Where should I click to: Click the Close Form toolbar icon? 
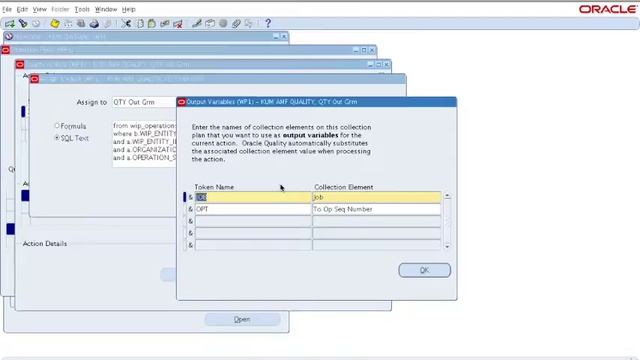(107, 24)
